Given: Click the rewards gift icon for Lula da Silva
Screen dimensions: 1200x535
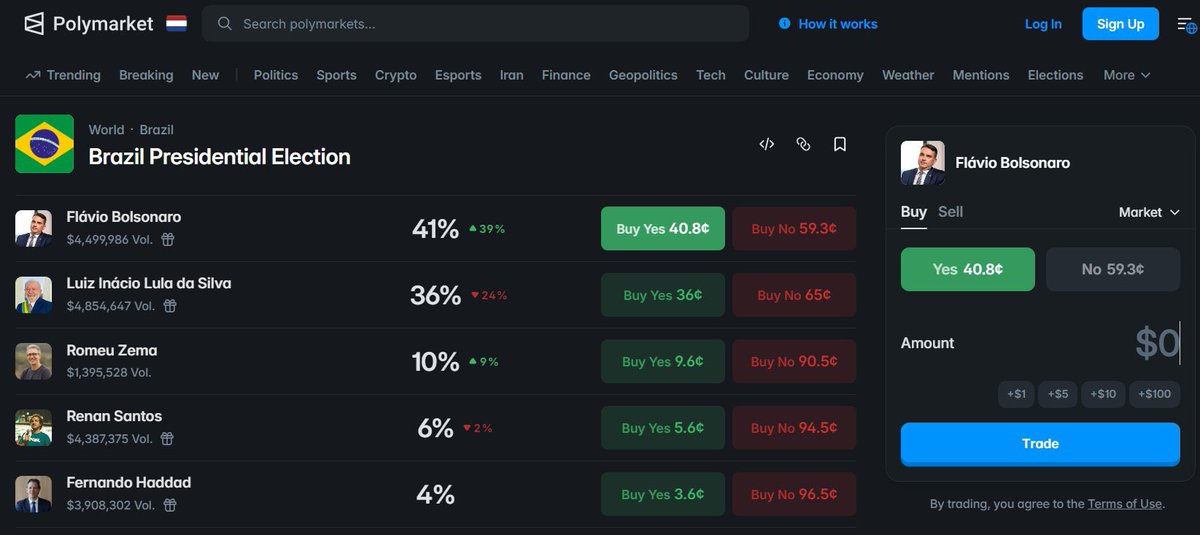Looking at the screenshot, I should [x=170, y=306].
